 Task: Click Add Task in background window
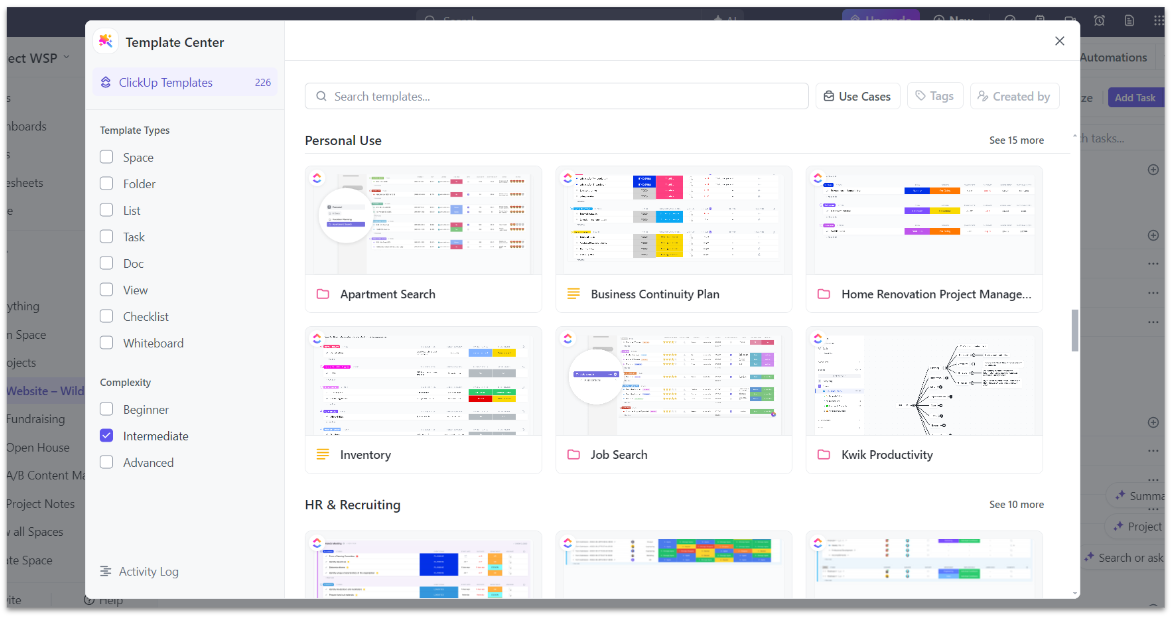(x=1135, y=98)
